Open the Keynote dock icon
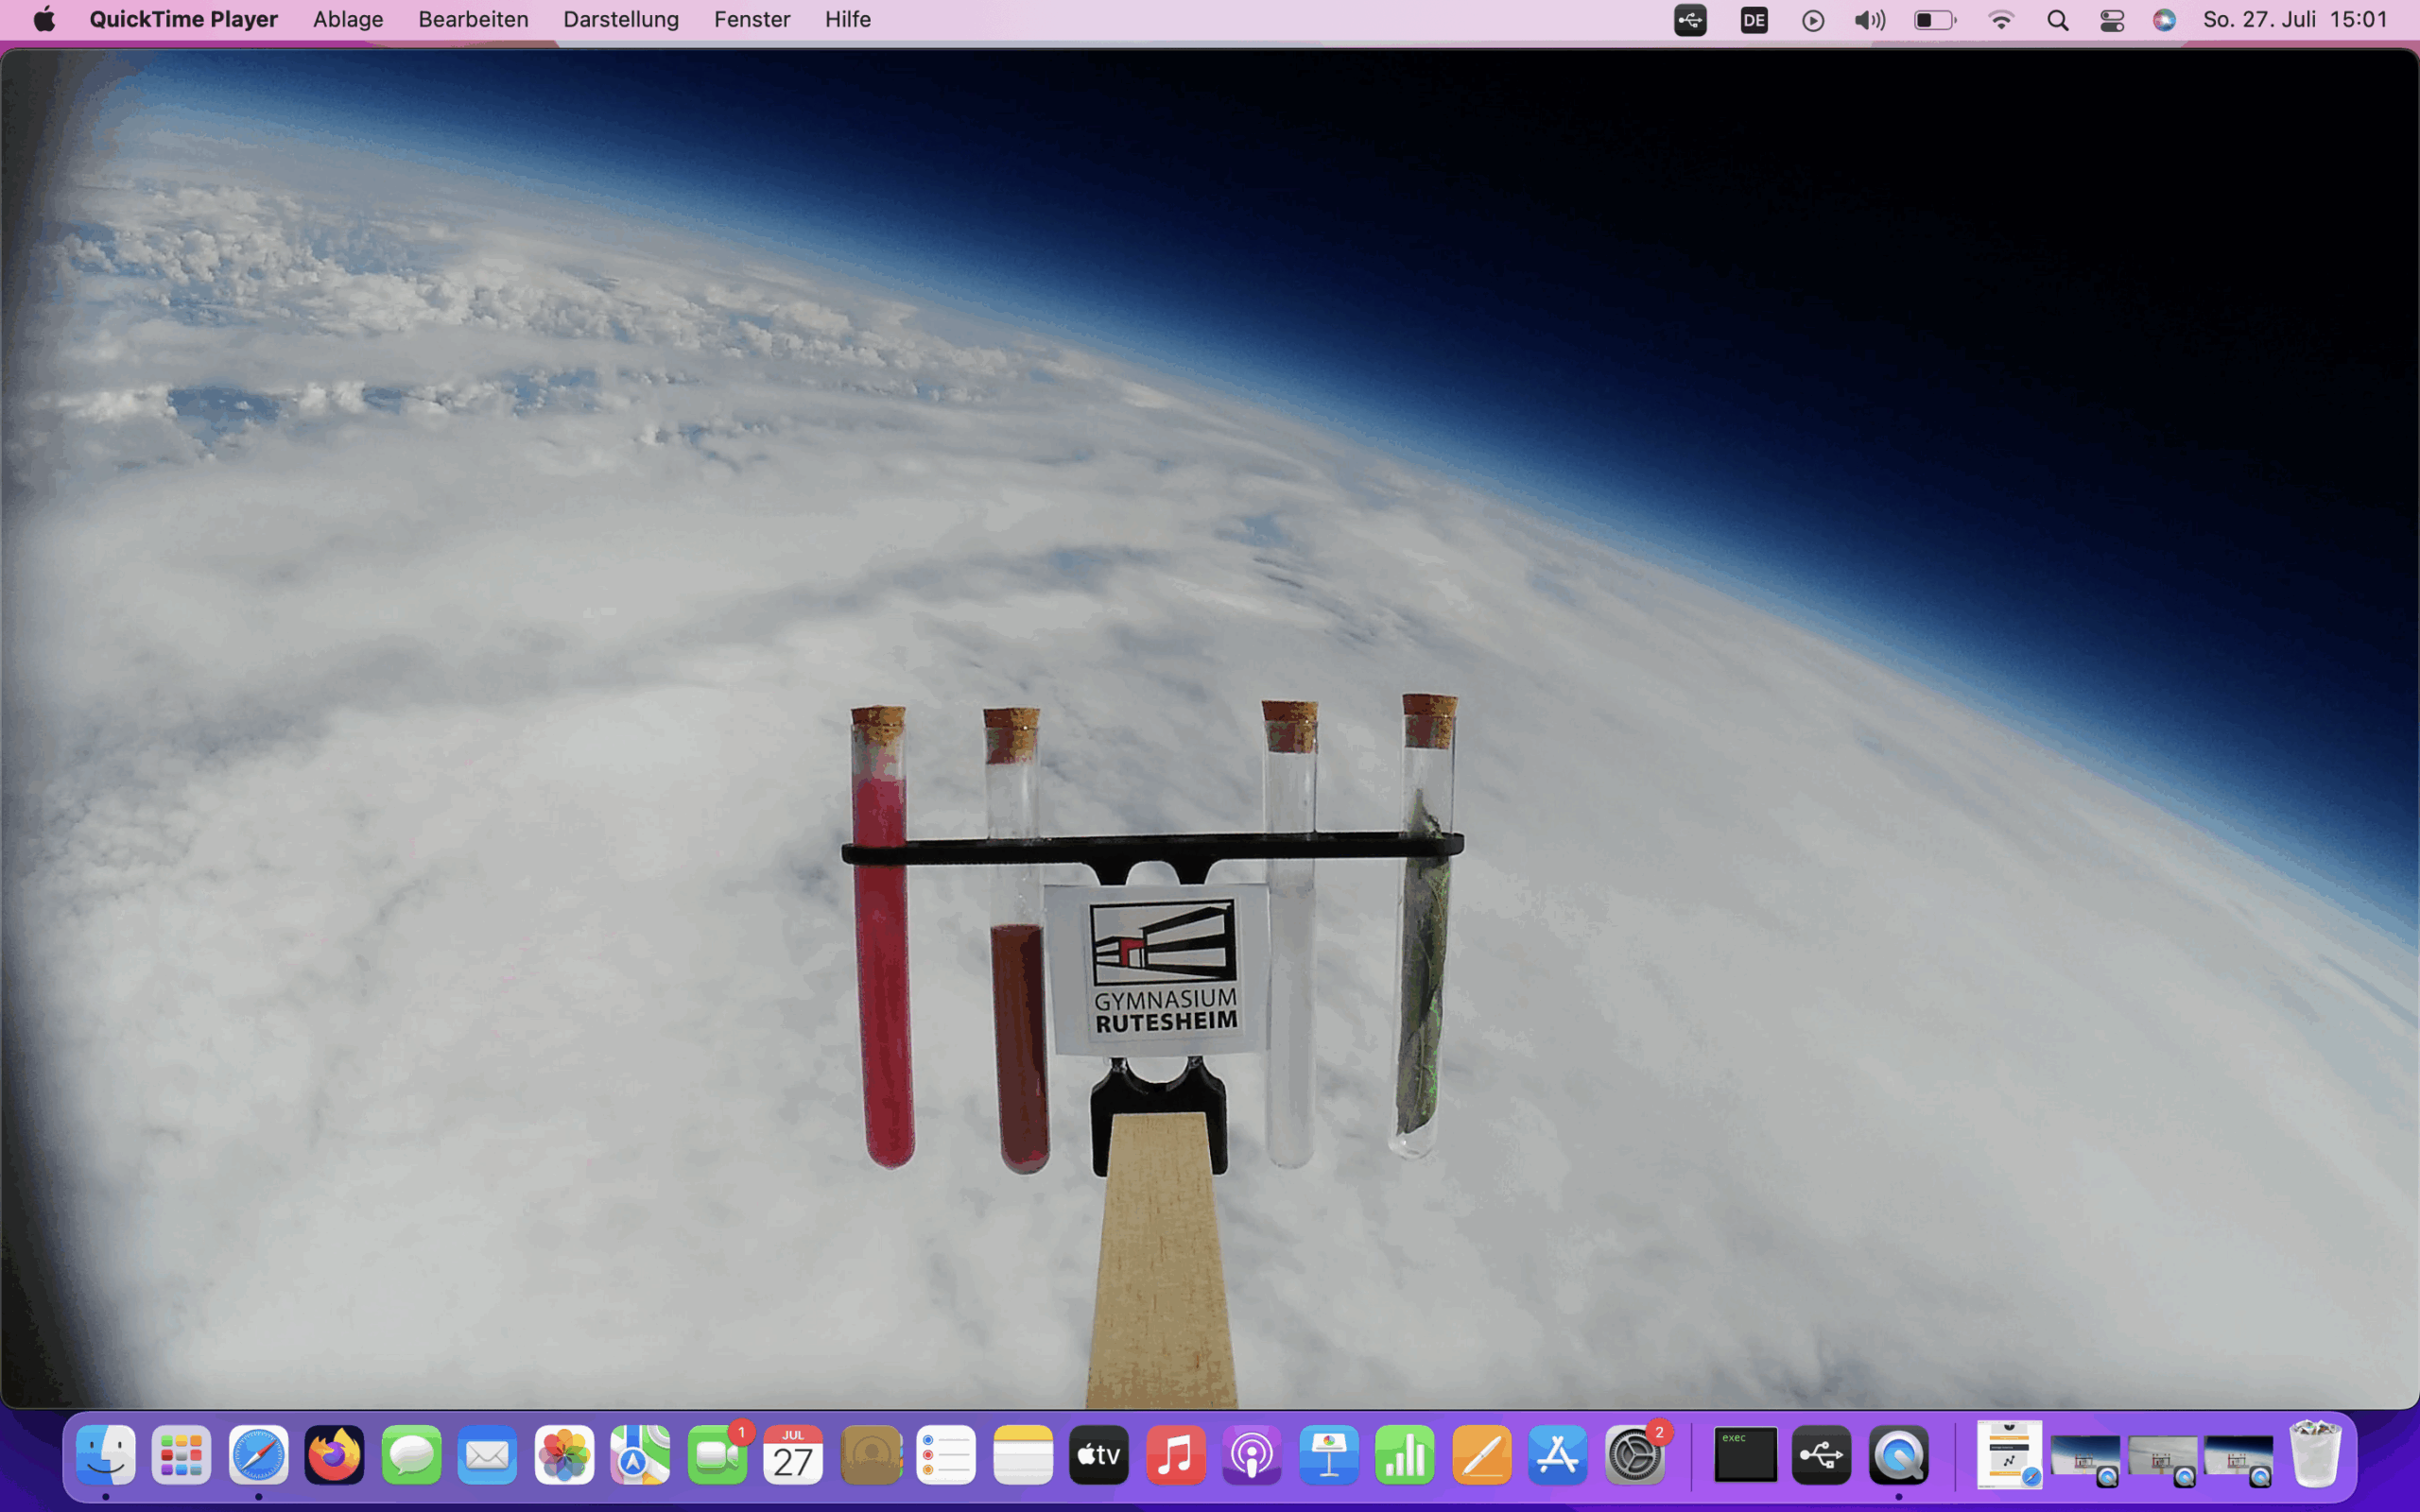The width and height of the screenshot is (2420, 1512). tap(1328, 1456)
